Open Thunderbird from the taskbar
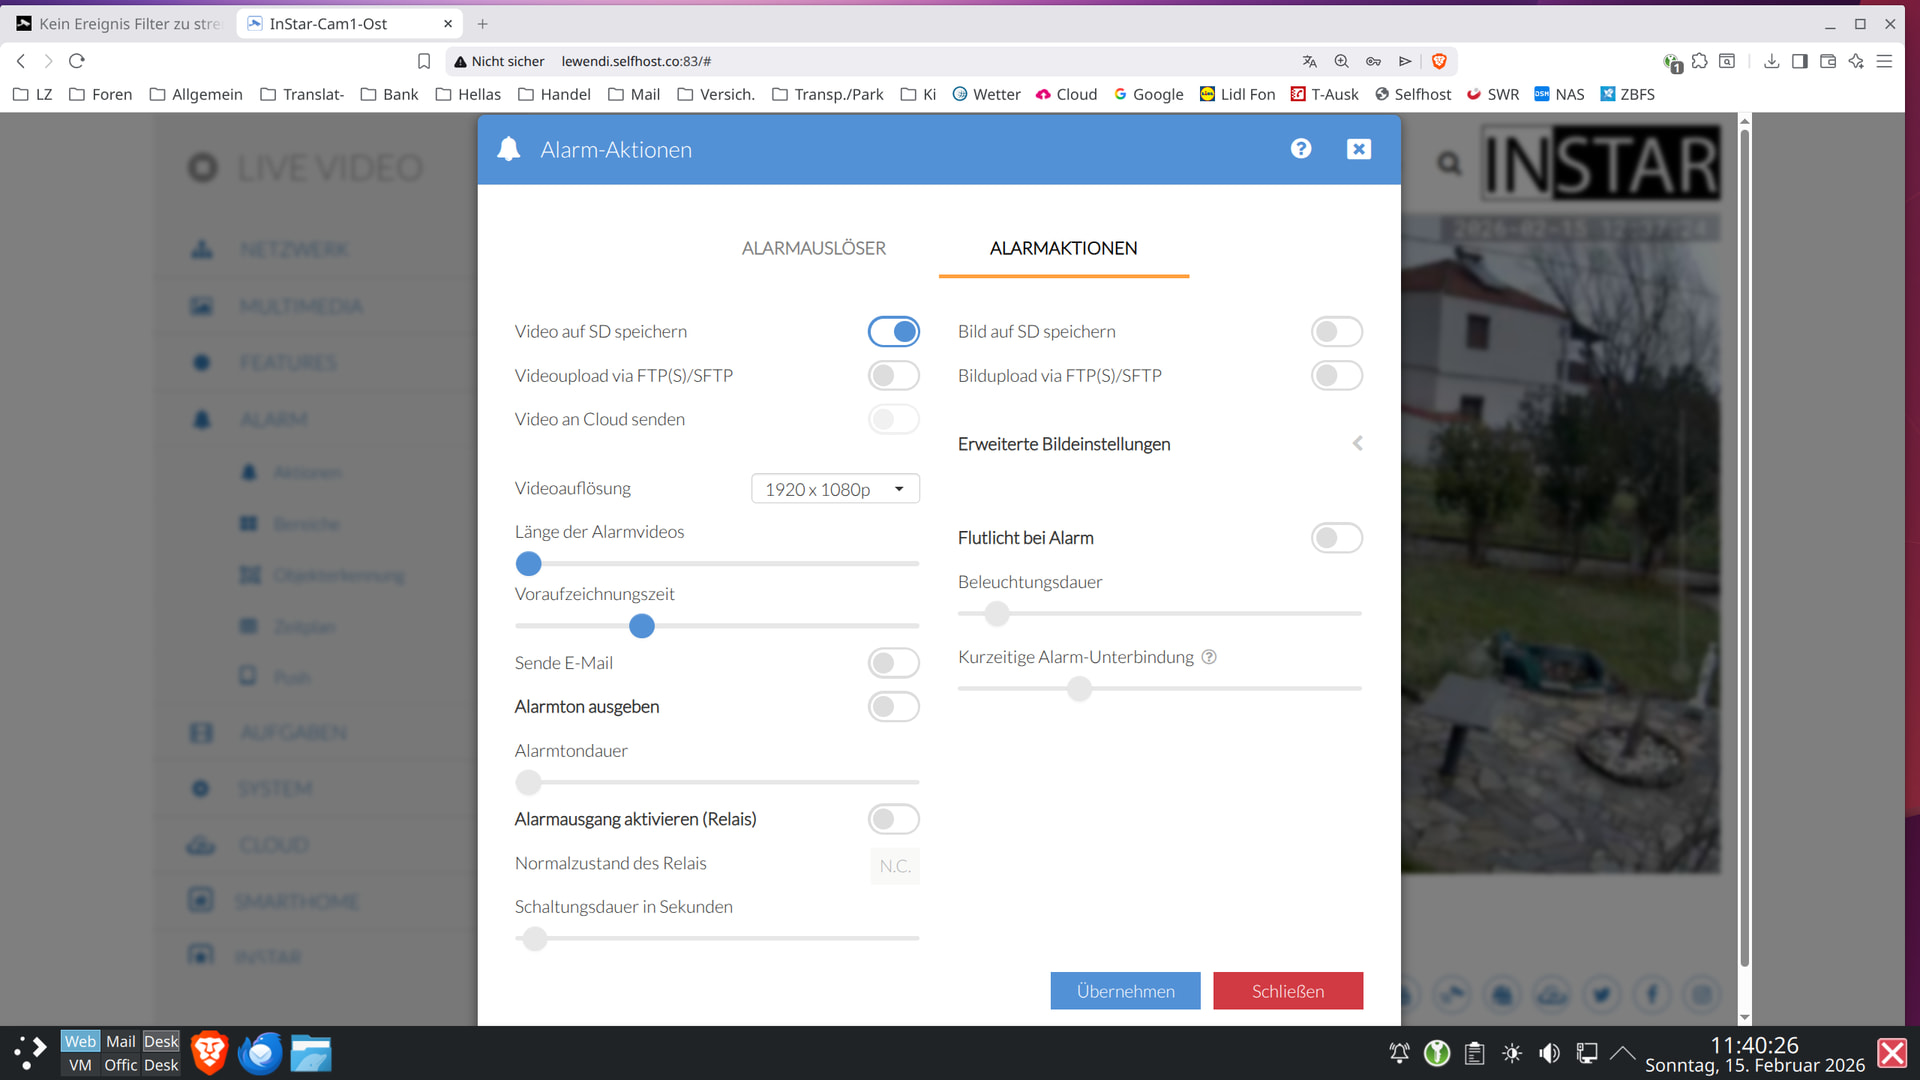 (260, 1053)
